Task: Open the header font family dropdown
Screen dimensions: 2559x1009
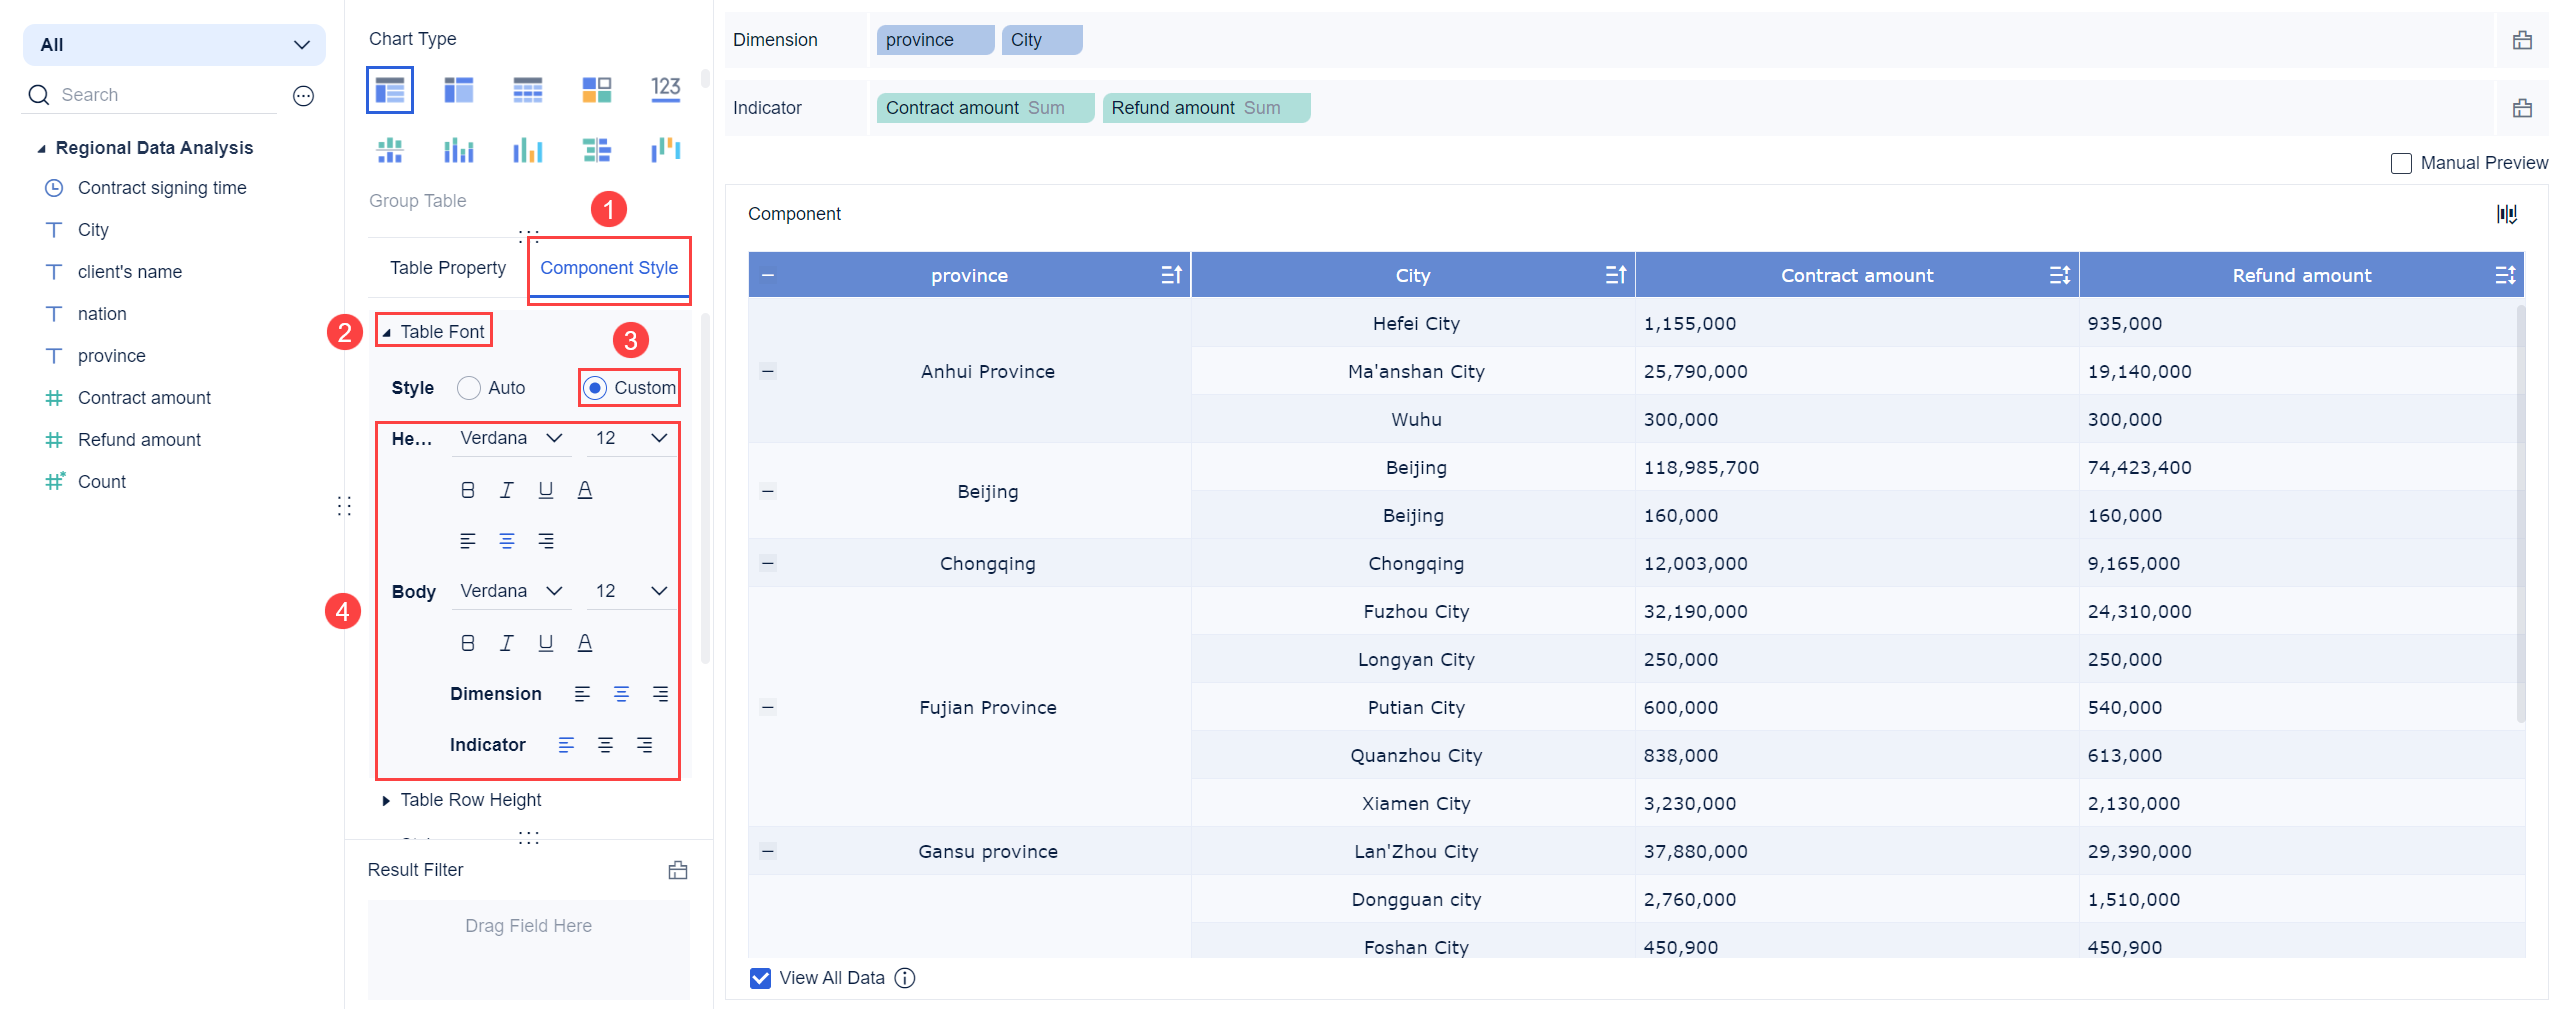Action: pyautogui.click(x=511, y=438)
